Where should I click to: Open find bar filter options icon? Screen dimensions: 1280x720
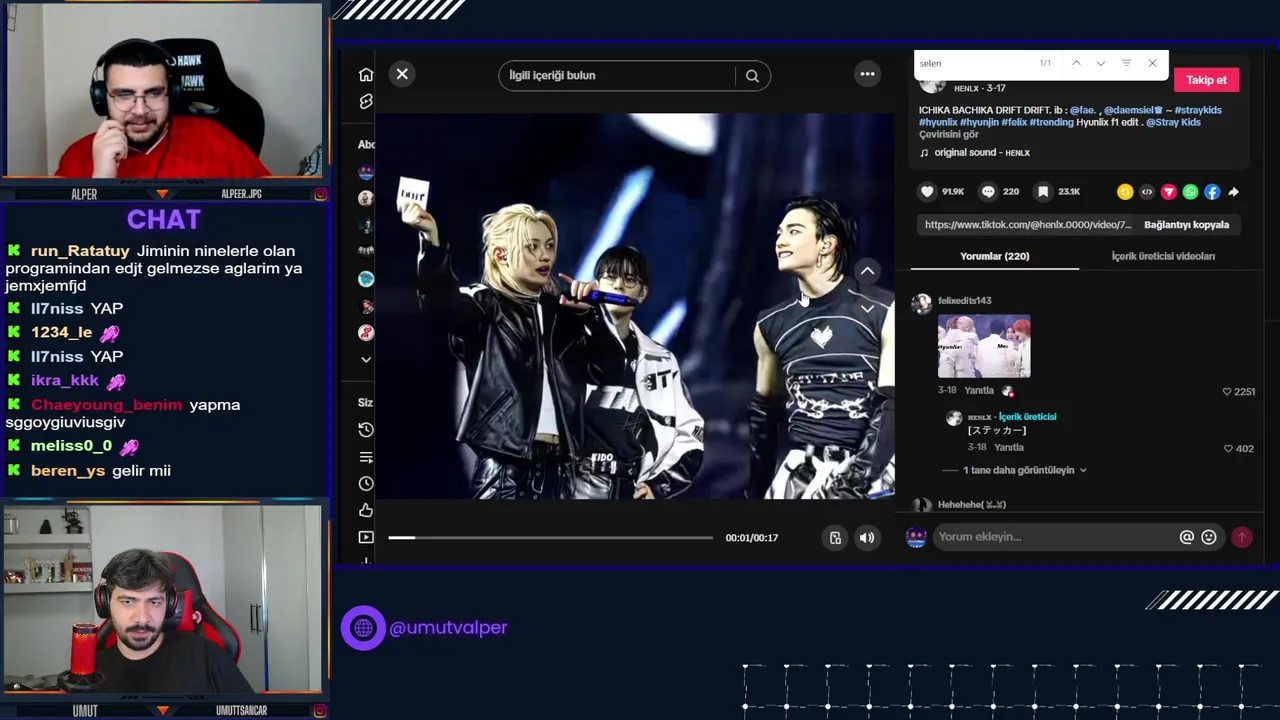[1126, 63]
